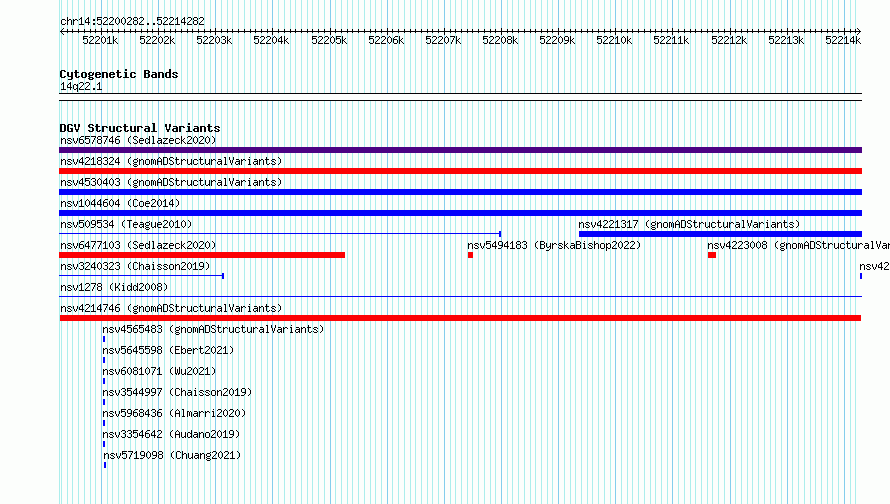Image resolution: width=890 pixels, height=504 pixels.
Task: Click the 52210k ruler position
Action: (x=614, y=40)
